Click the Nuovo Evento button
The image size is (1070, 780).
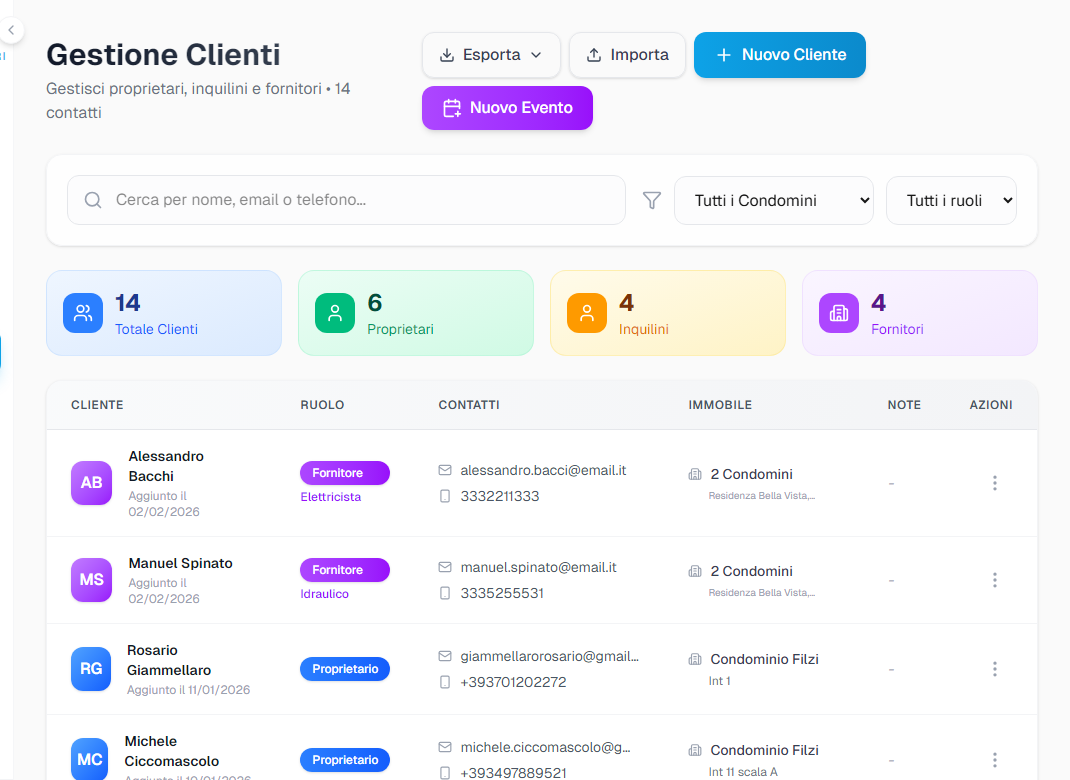click(507, 107)
